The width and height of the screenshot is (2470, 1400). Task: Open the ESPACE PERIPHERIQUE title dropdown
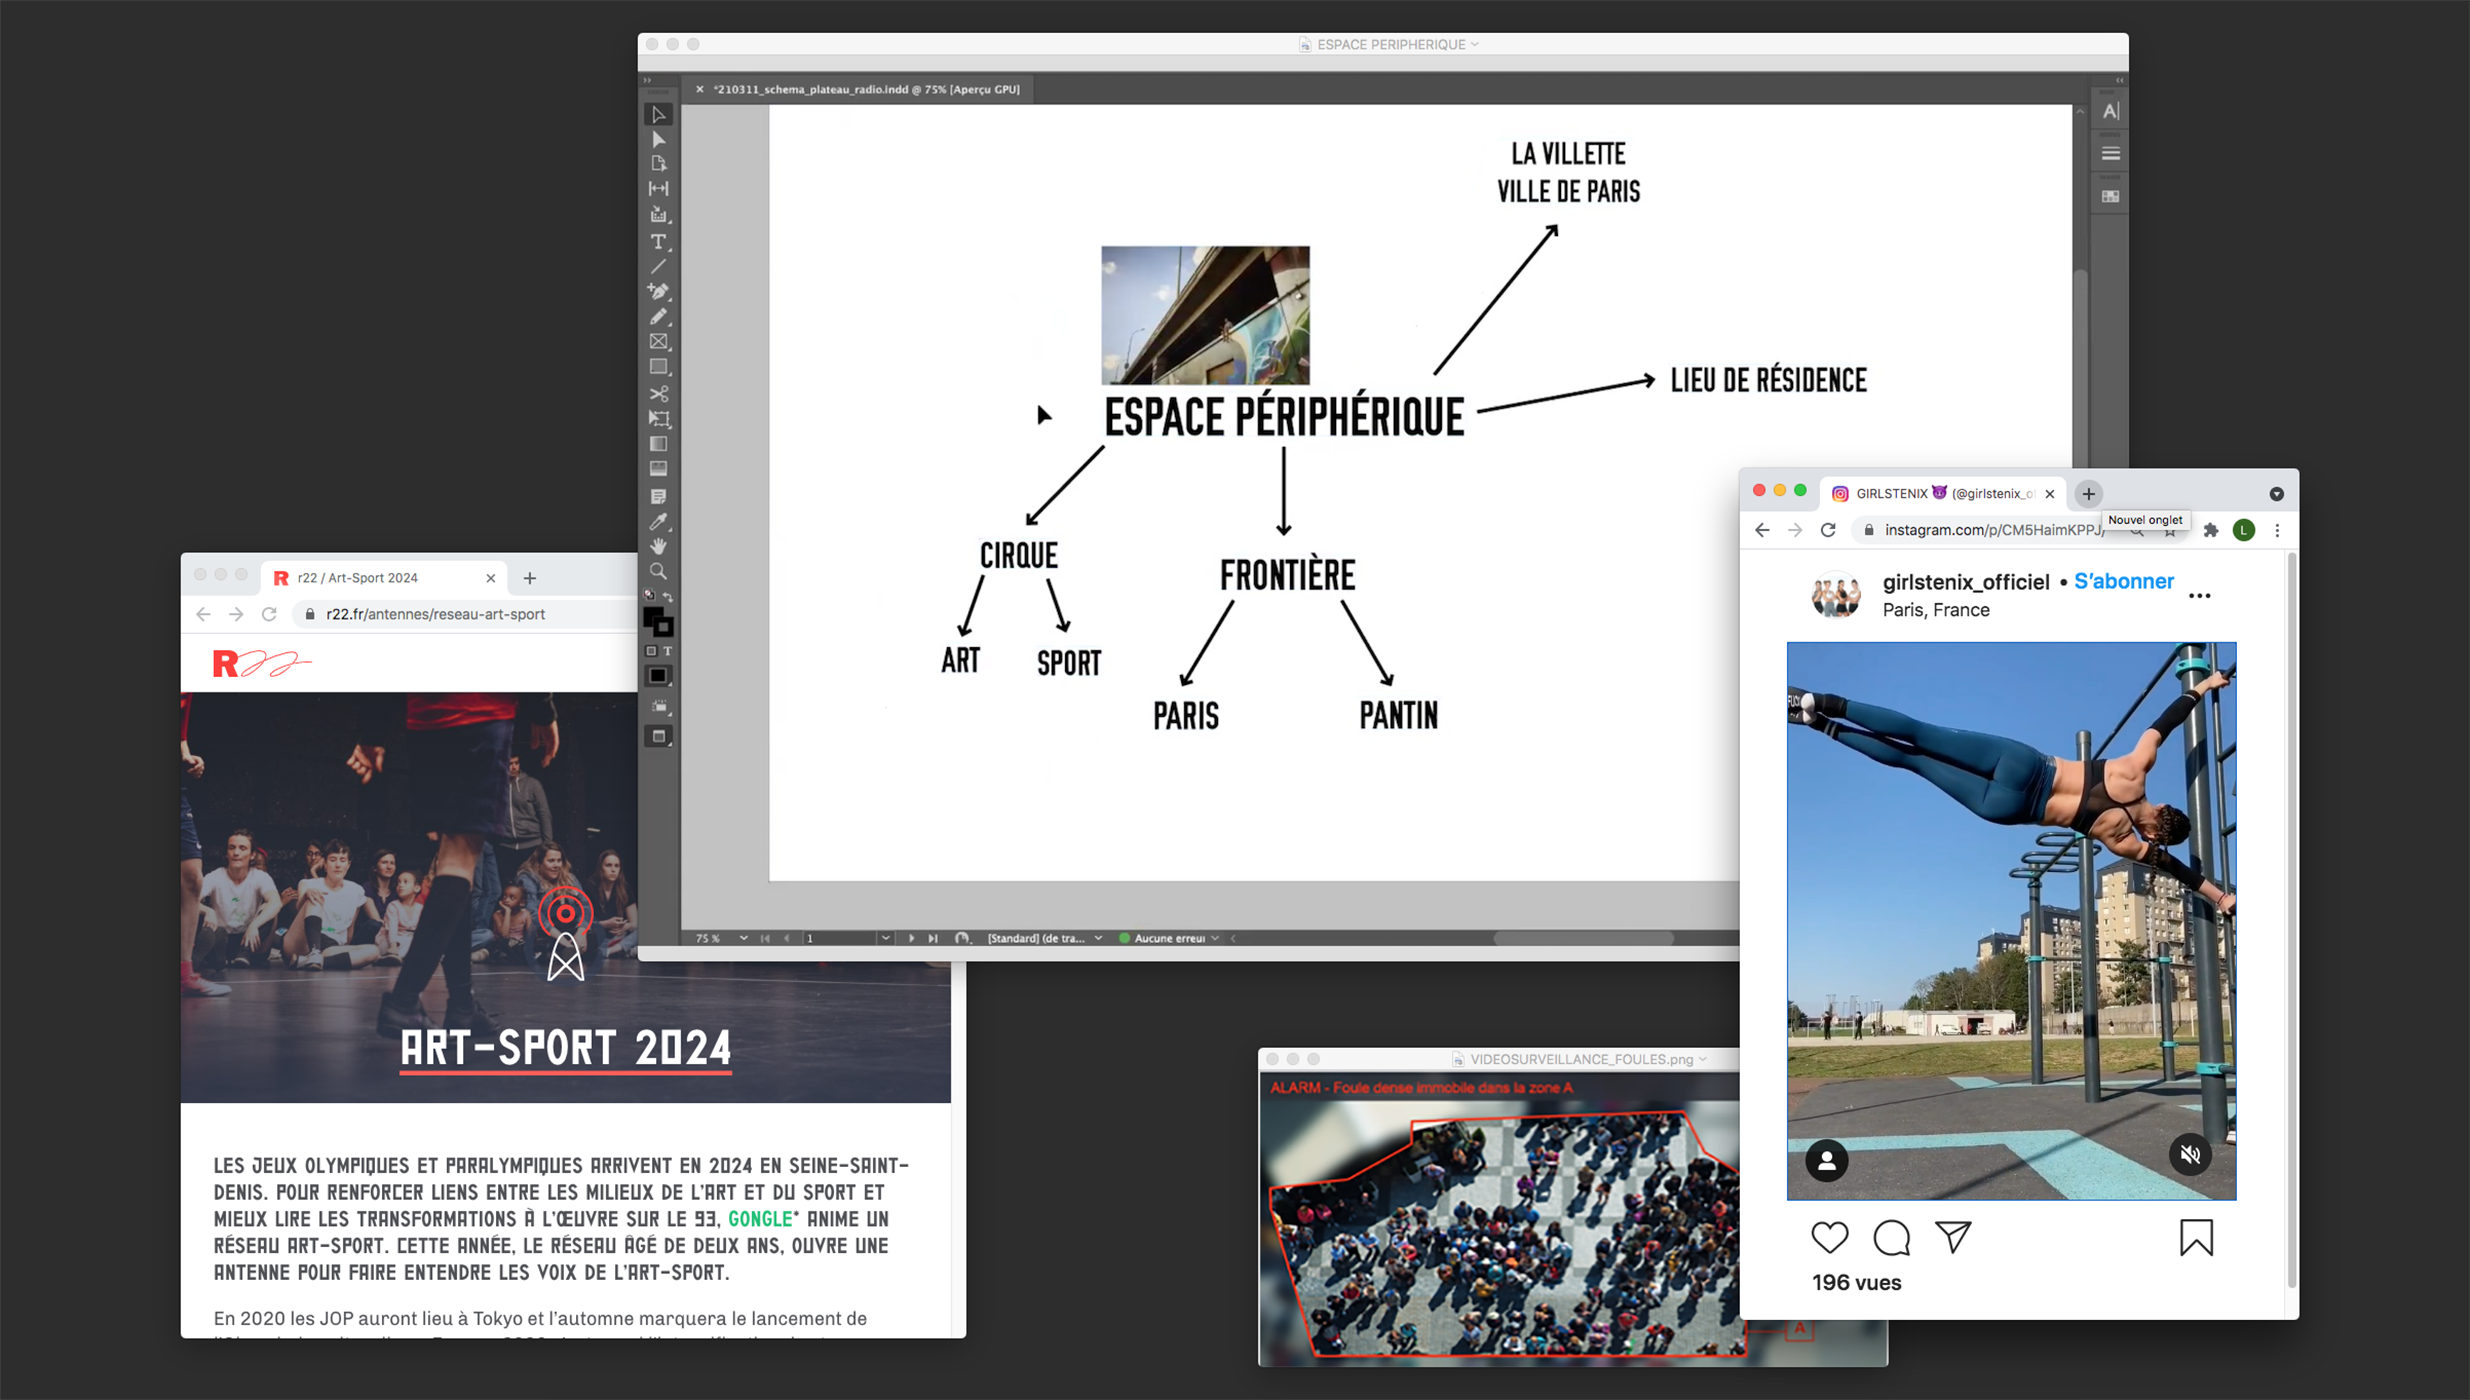(1475, 44)
